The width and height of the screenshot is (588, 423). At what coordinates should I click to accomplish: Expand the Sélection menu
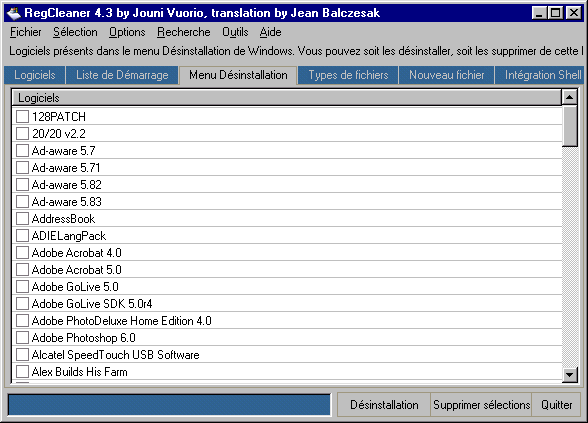[x=75, y=32]
